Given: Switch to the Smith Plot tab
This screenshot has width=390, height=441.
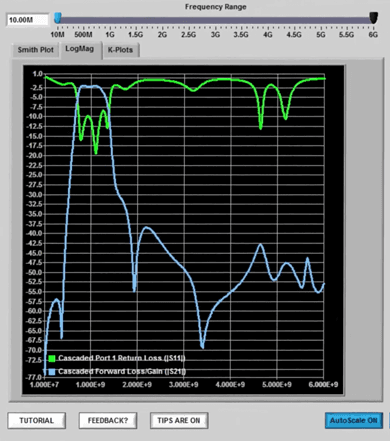Looking at the screenshot, I should [35, 50].
